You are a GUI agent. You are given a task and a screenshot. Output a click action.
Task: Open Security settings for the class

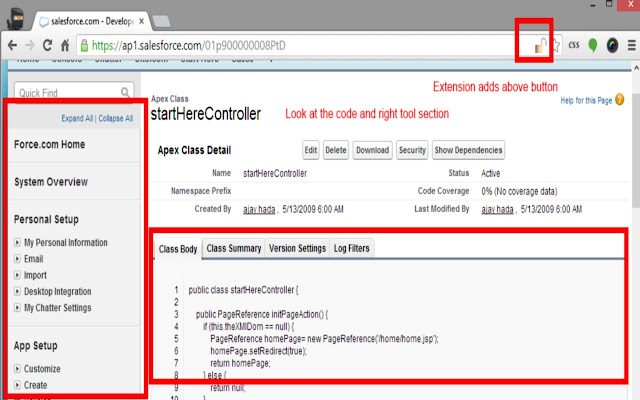[412, 150]
